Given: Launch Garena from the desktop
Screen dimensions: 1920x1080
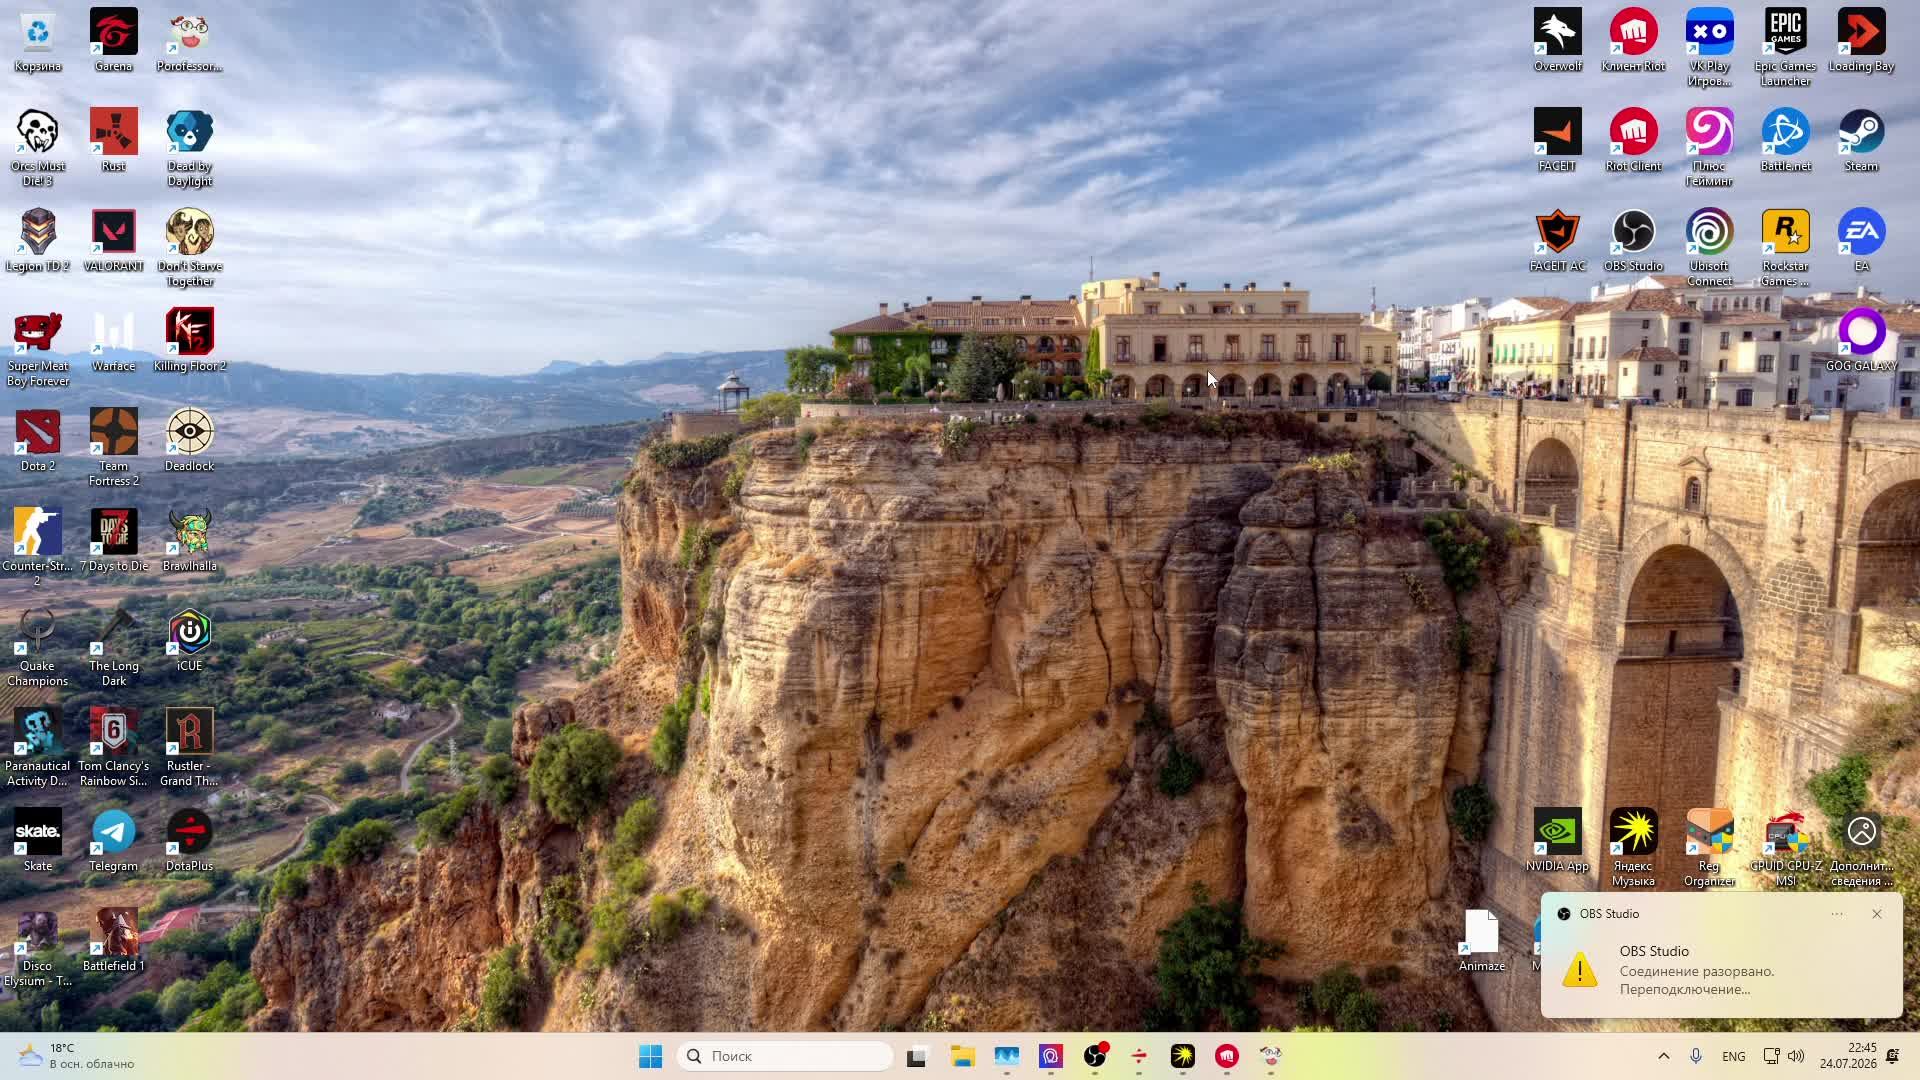Looking at the screenshot, I should 113,41.
